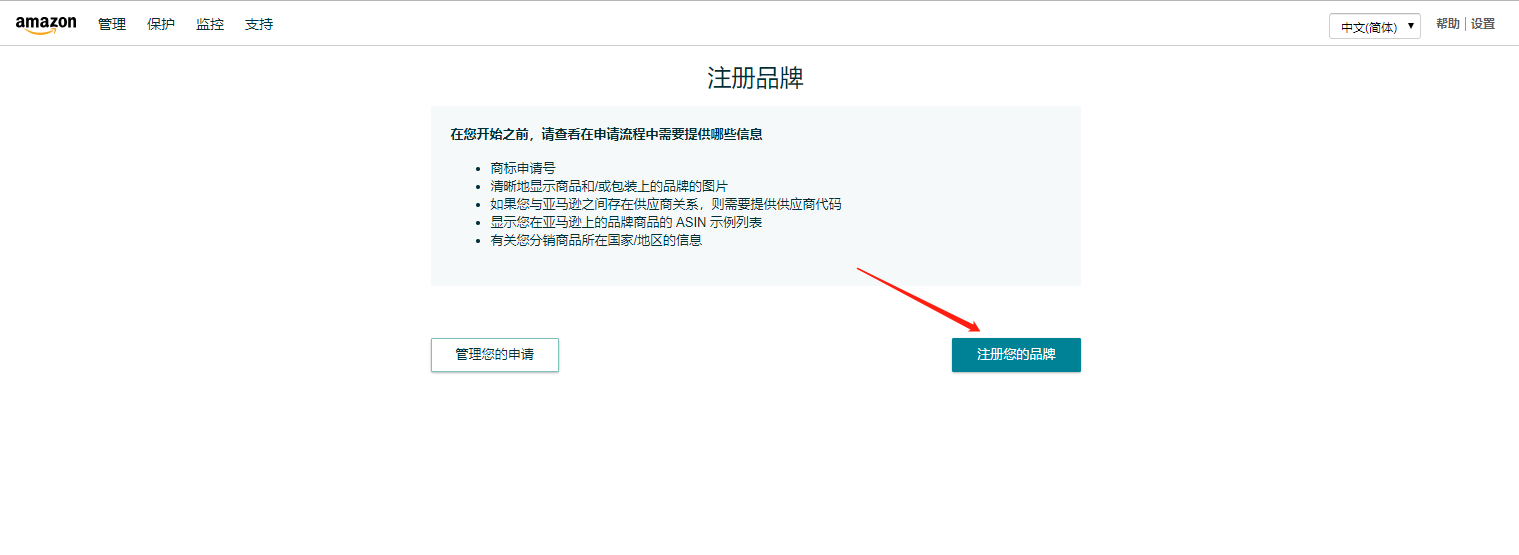This screenshot has width=1519, height=555.
Task: Click the 注册品牌 page heading
Action: click(756, 79)
